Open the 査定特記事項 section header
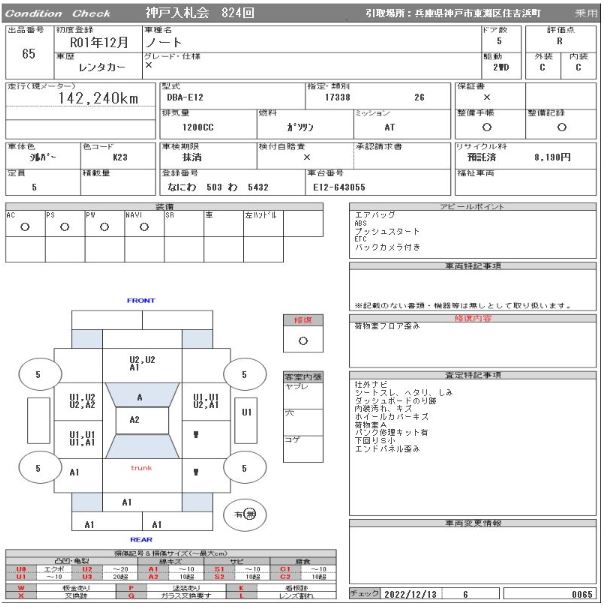 click(x=473, y=374)
